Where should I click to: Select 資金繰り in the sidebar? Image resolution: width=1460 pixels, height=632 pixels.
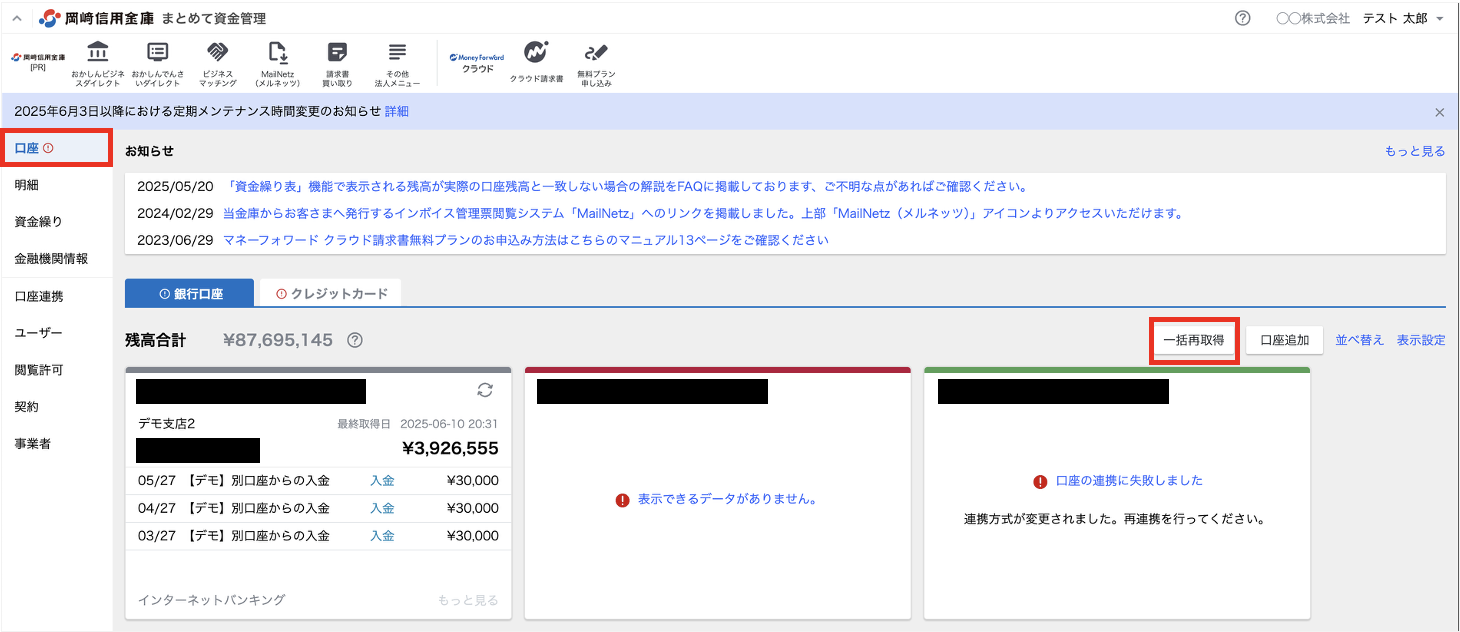click(x=56, y=222)
